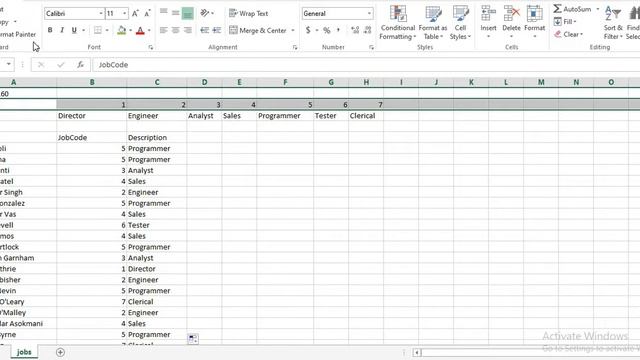This screenshot has width=640, height=360.
Task: Apply Percent Style
Action: 327,30
